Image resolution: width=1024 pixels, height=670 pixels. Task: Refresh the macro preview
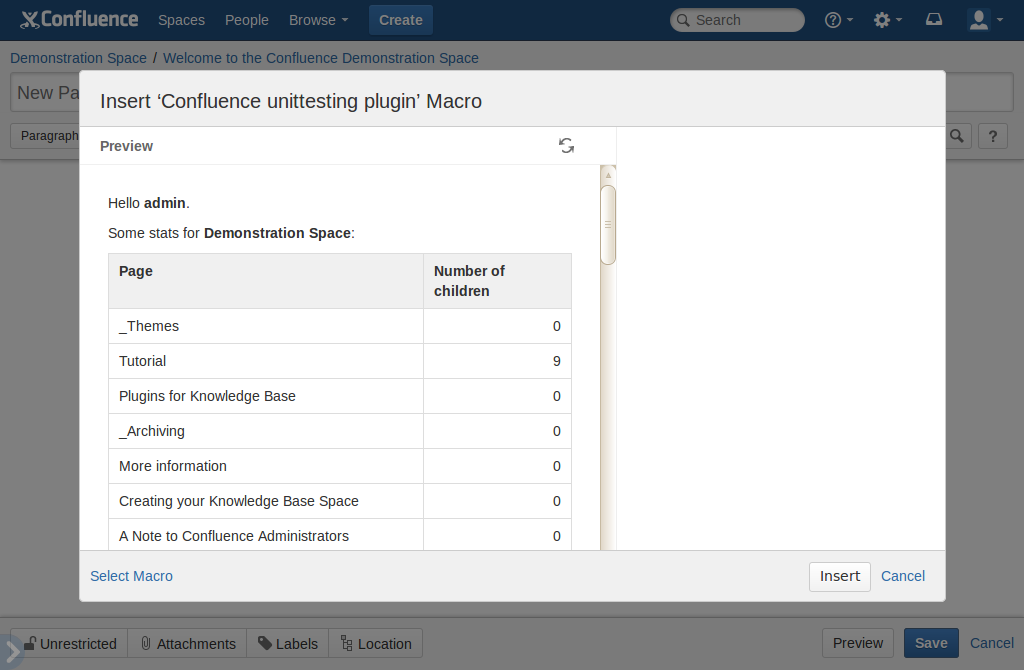click(566, 146)
